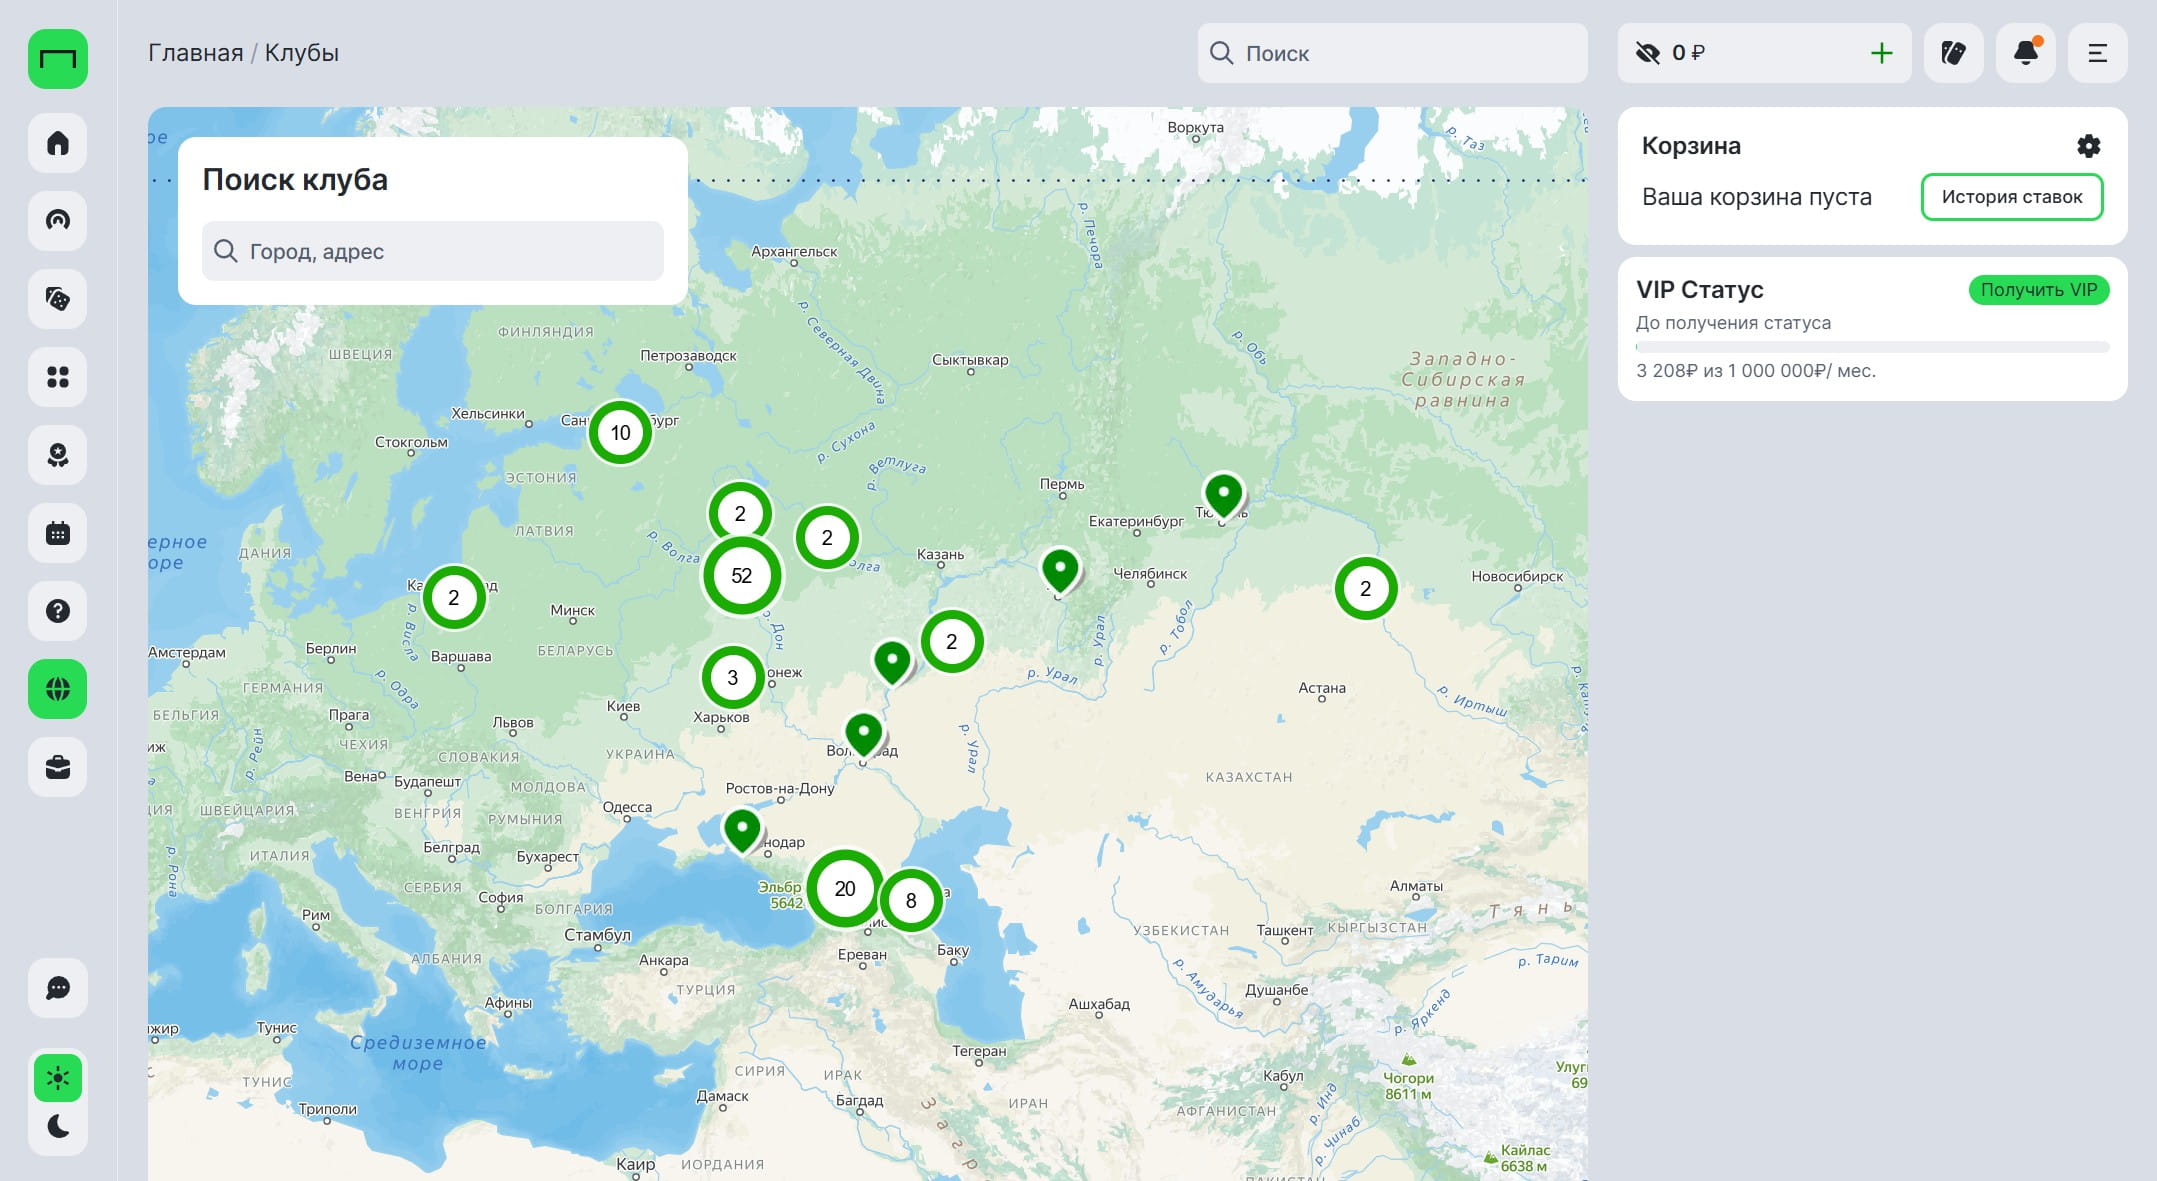Select the club pin near Krasnodar
Image resolution: width=2157 pixels, height=1181 pixels.
click(x=742, y=830)
